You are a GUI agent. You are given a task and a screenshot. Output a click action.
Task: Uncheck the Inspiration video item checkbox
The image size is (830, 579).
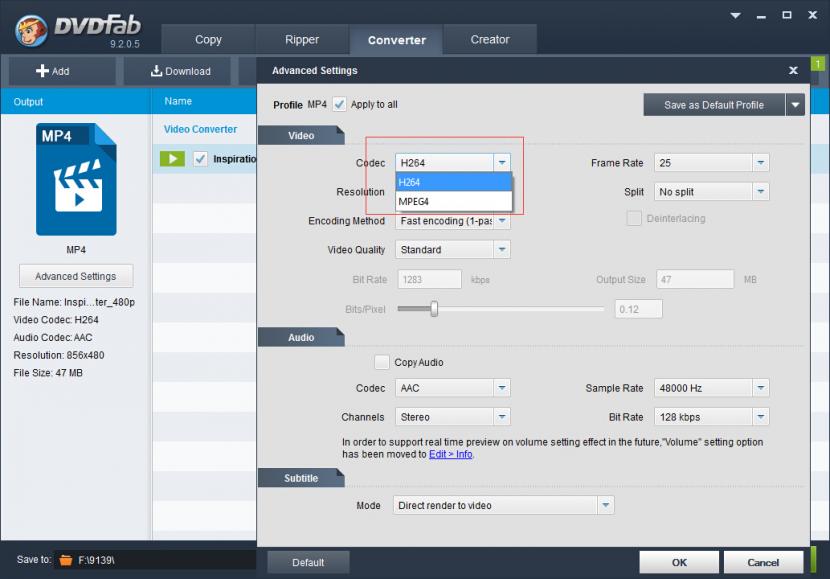click(x=200, y=159)
